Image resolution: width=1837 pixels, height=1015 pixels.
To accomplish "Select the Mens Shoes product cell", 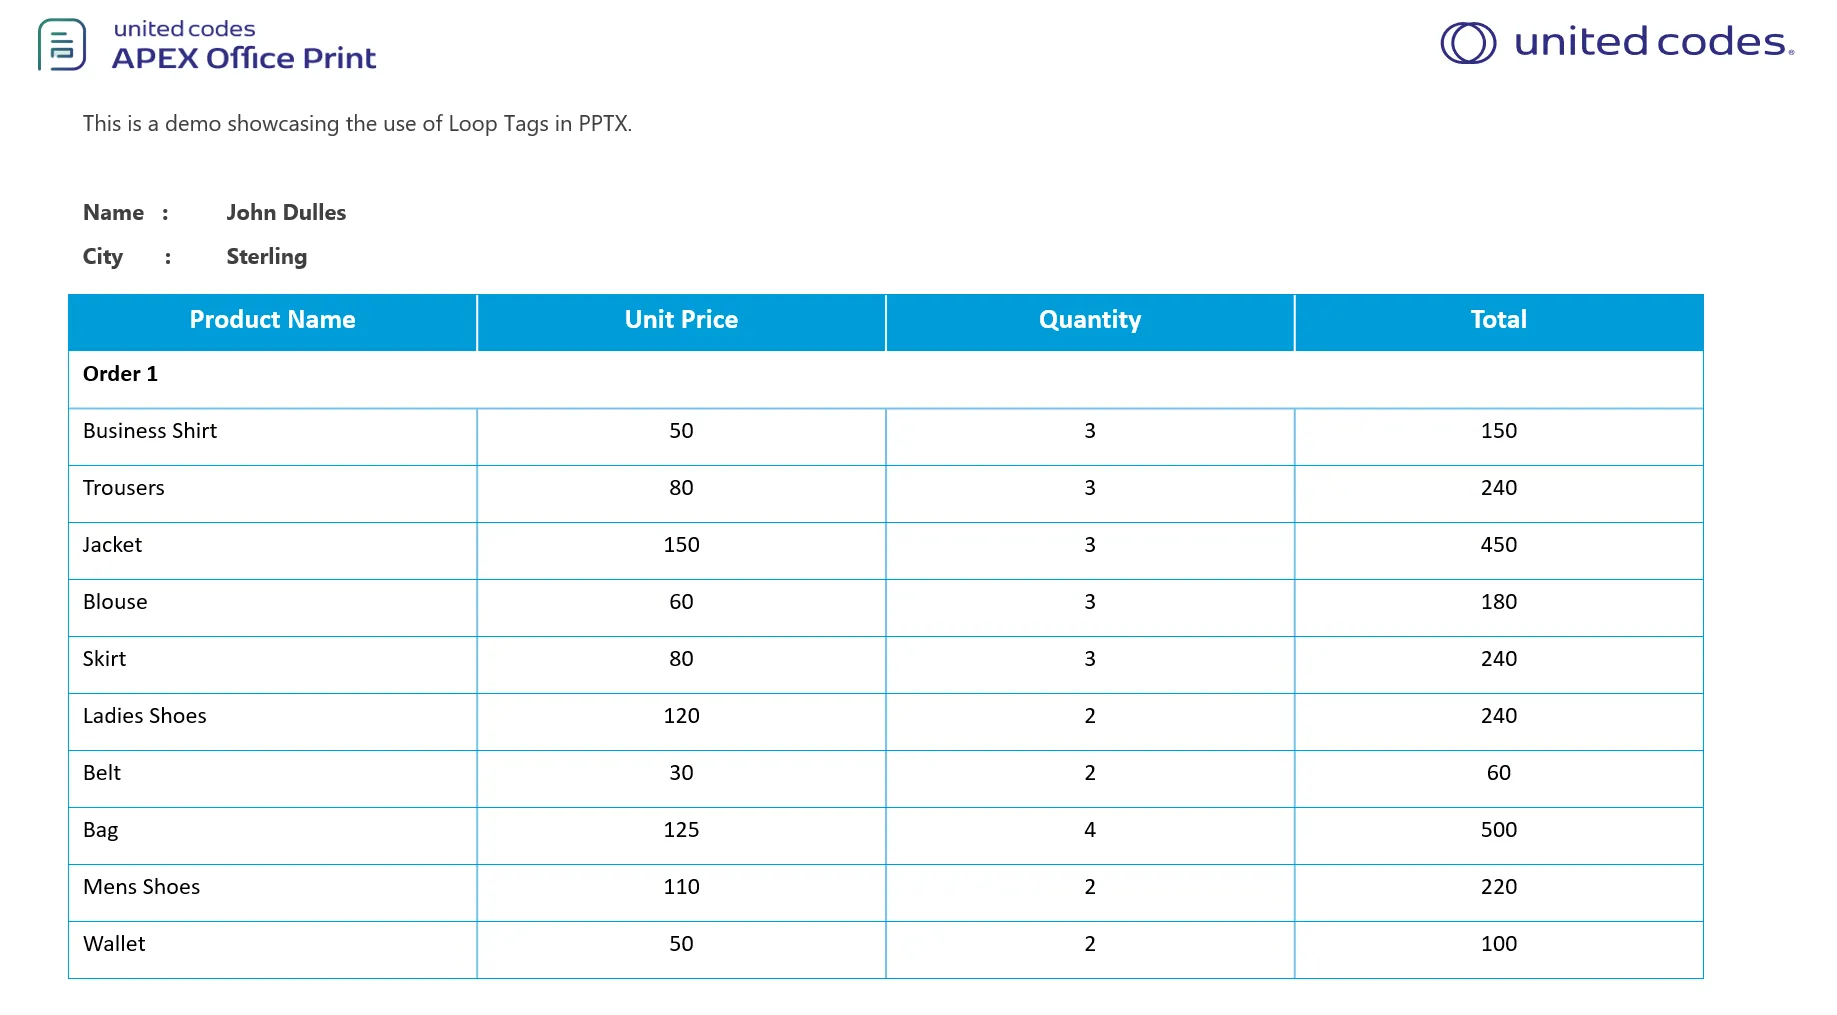I will pyautogui.click(x=273, y=892).
